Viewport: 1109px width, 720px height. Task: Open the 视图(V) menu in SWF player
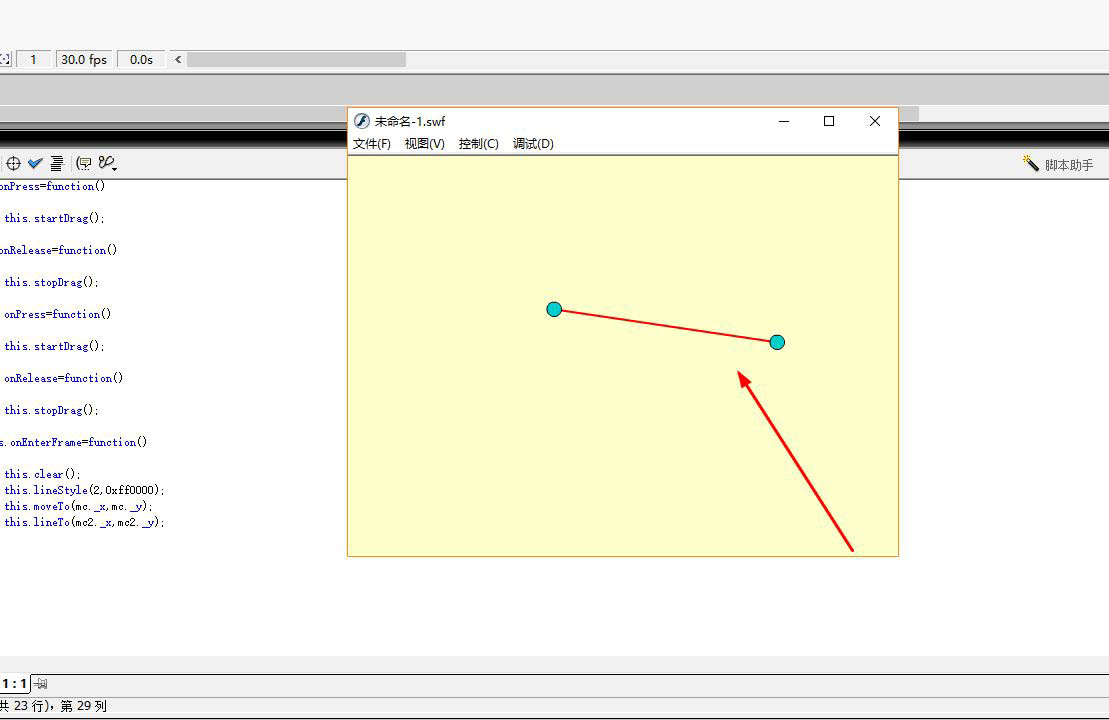click(424, 144)
